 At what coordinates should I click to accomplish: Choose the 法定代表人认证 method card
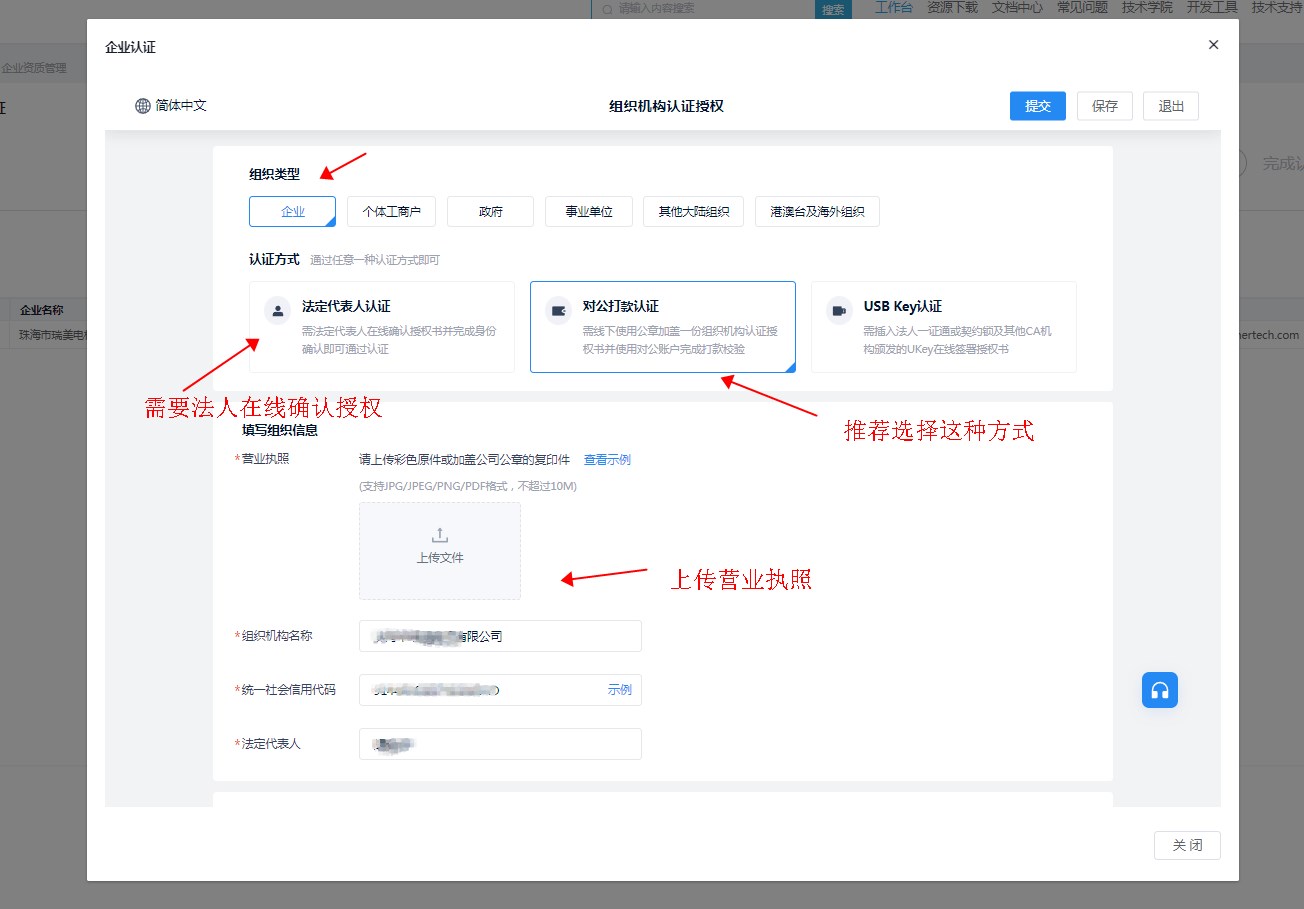pyautogui.click(x=382, y=327)
